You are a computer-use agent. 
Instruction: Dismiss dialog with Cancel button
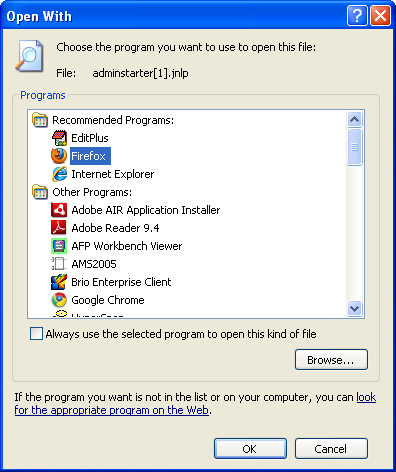point(331,449)
